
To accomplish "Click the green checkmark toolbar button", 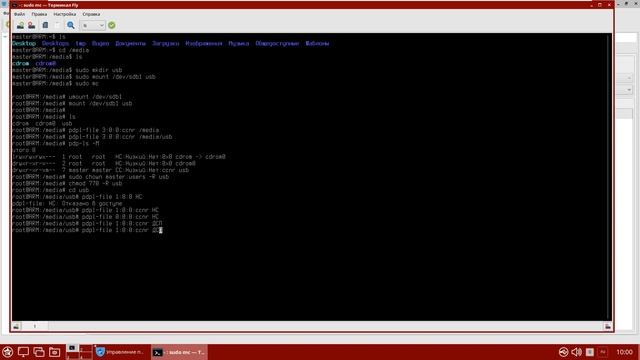I will click(111, 25).
